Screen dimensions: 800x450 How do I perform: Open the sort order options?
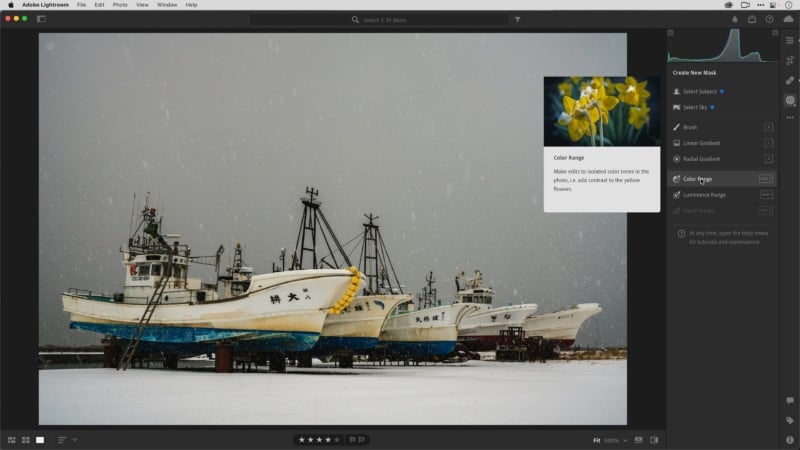[x=62, y=440]
